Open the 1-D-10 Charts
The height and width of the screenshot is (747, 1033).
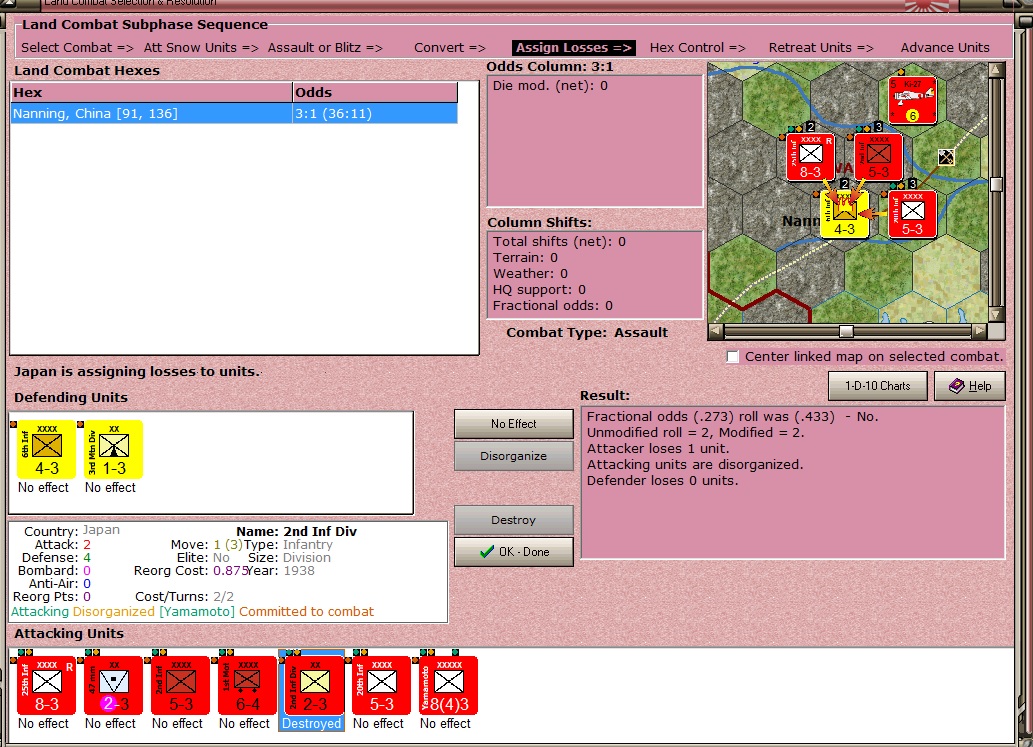(878, 386)
